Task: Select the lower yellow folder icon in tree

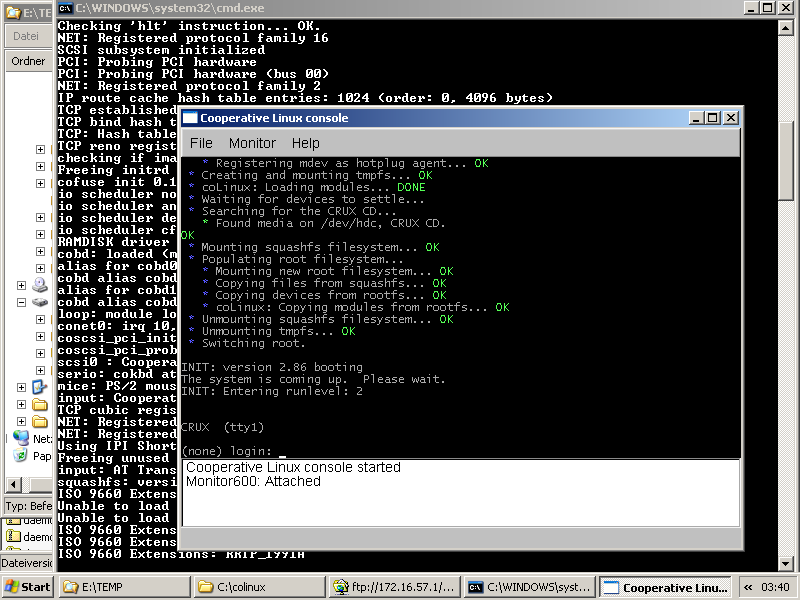Action: (40, 421)
